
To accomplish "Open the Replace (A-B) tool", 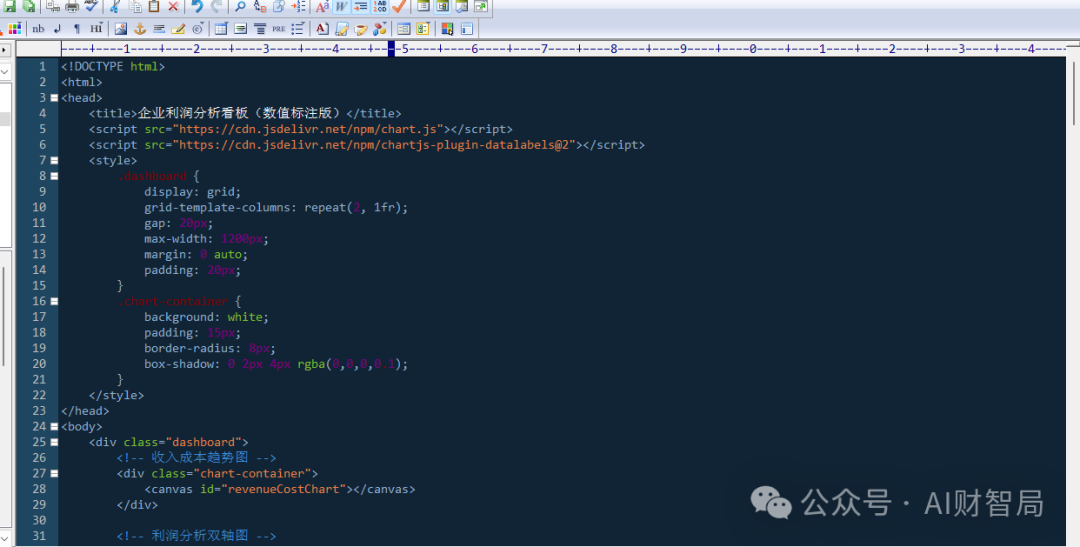I will point(260,6).
